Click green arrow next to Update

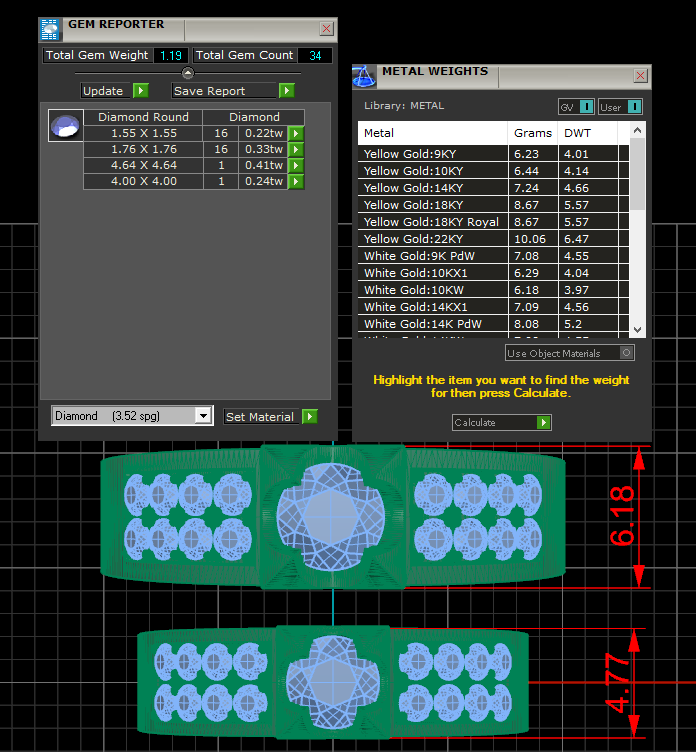point(141,91)
